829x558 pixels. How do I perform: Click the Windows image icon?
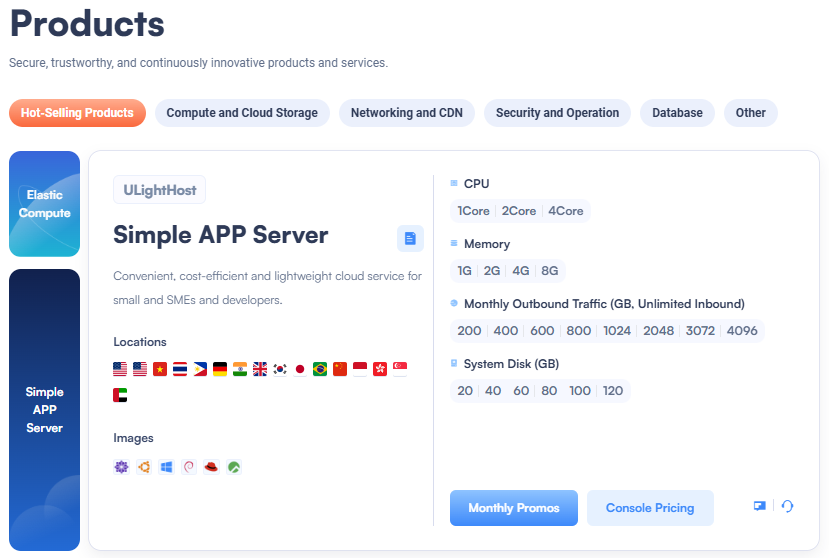coord(166,467)
